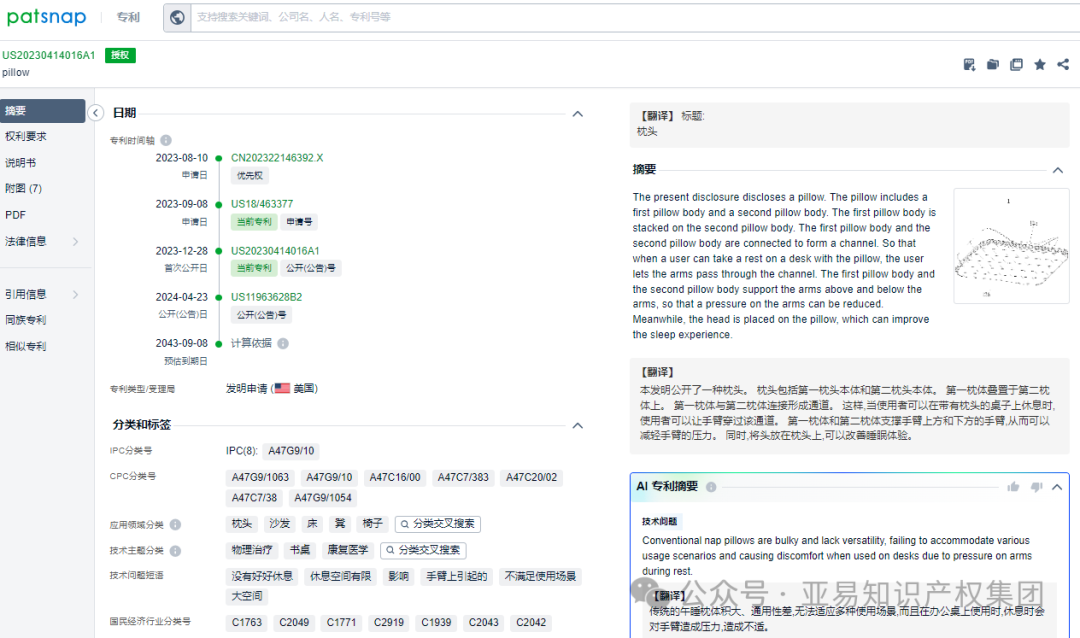Collapse the AI 专利摘要 panel
1080x638 pixels.
[1057, 487]
